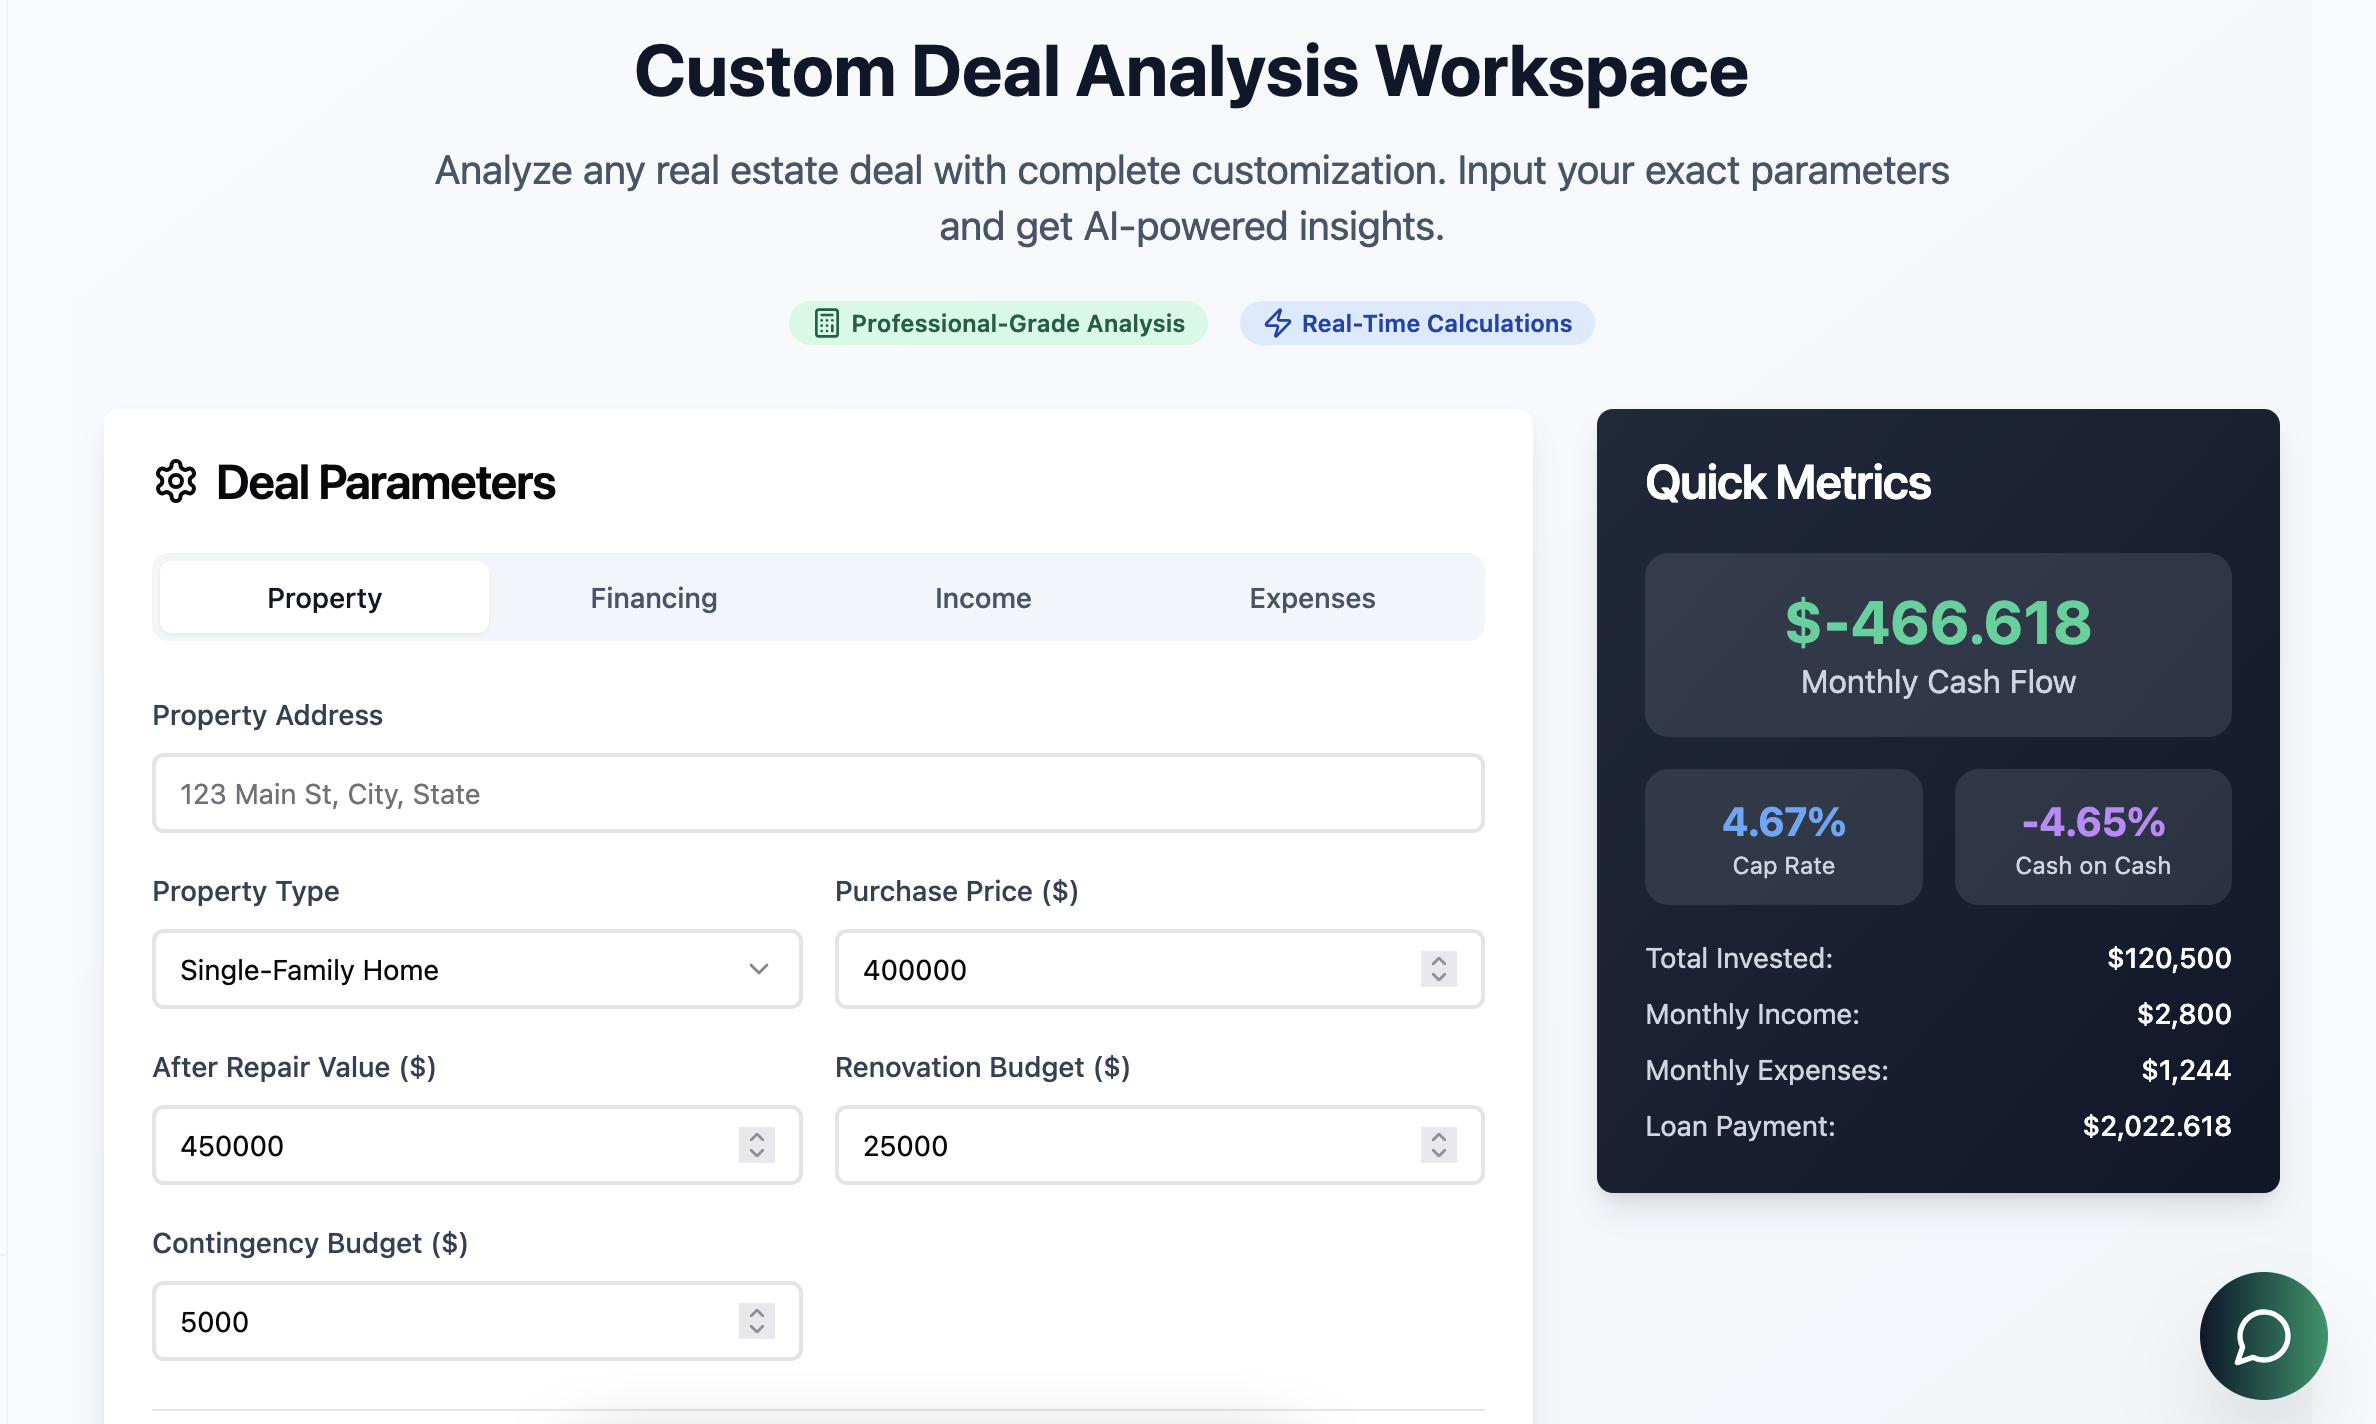Screen dimensions: 2376x1424
Task: Click the Total Invested $120,500 value
Action: (x=2169, y=958)
